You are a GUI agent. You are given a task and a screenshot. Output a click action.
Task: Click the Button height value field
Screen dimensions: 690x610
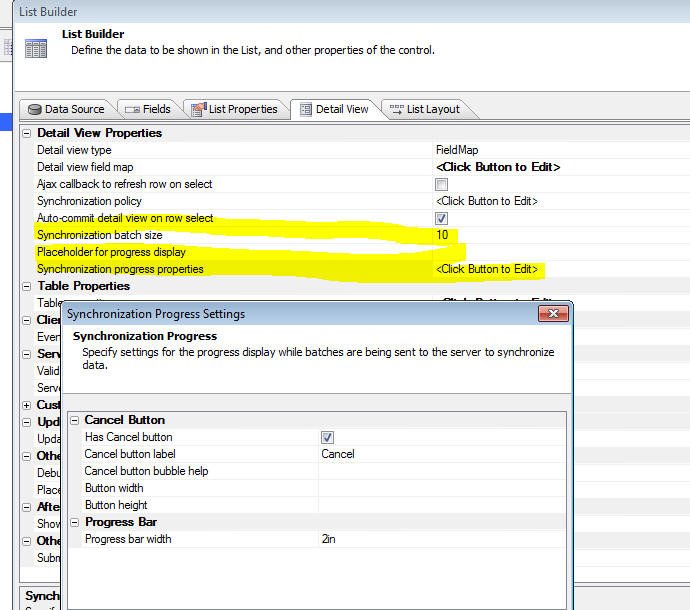pos(442,505)
